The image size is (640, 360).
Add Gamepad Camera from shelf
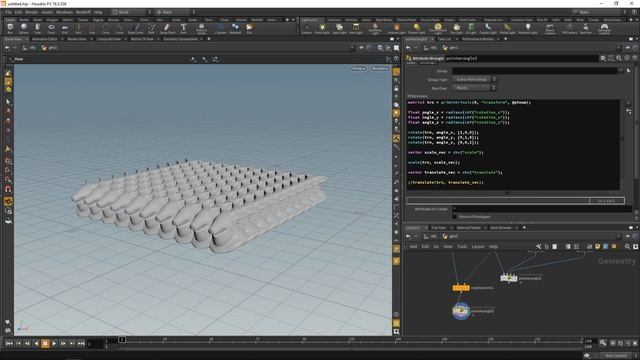[604, 28]
